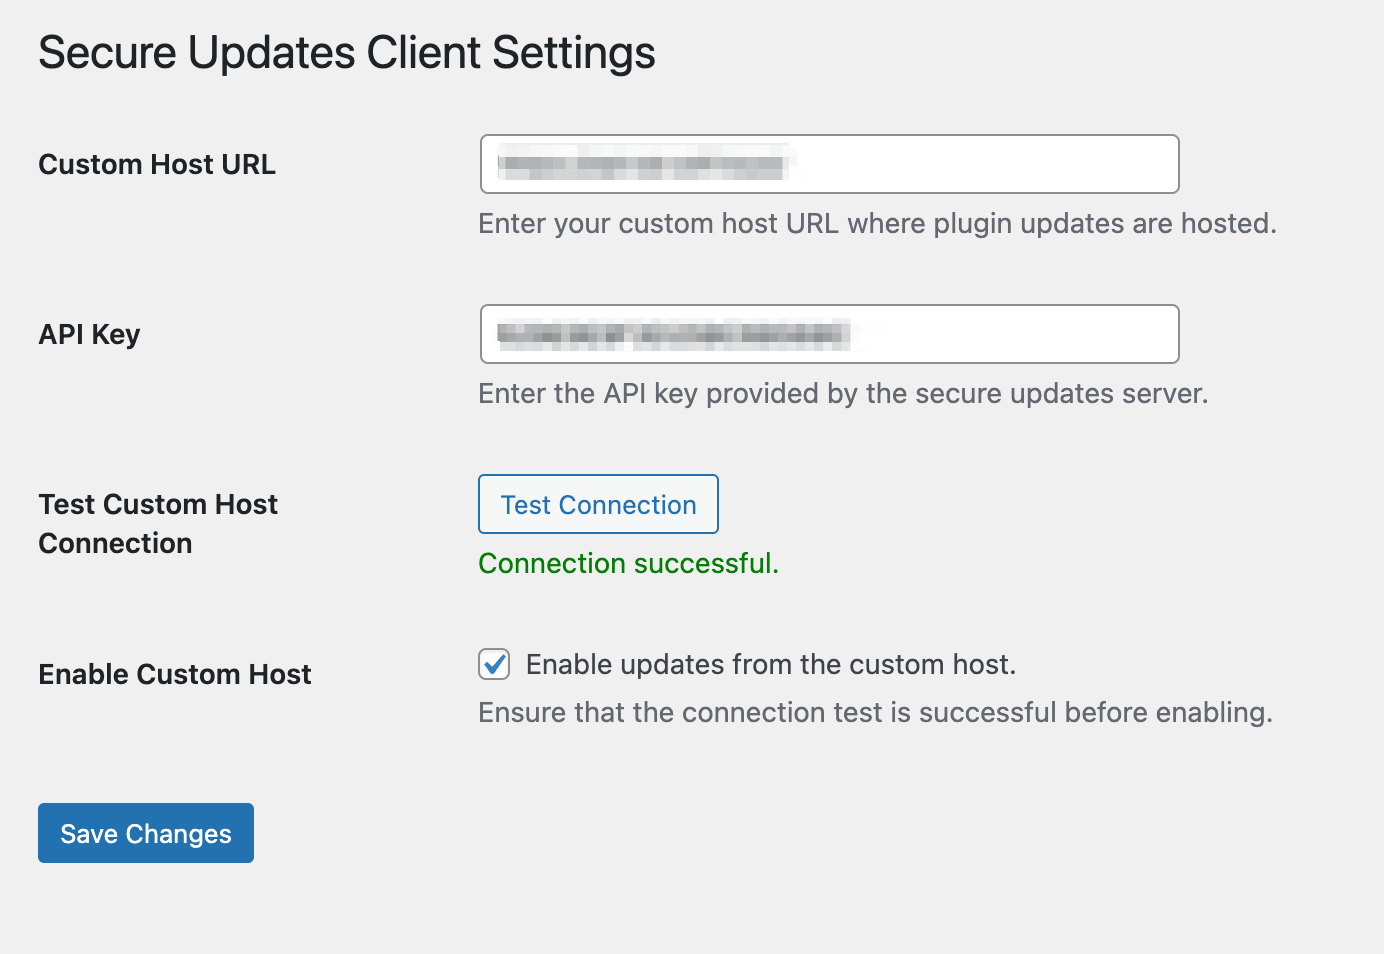Image resolution: width=1384 pixels, height=954 pixels.
Task: Click the blue checkmark in the Enable Custom Host row
Action: coord(494,664)
